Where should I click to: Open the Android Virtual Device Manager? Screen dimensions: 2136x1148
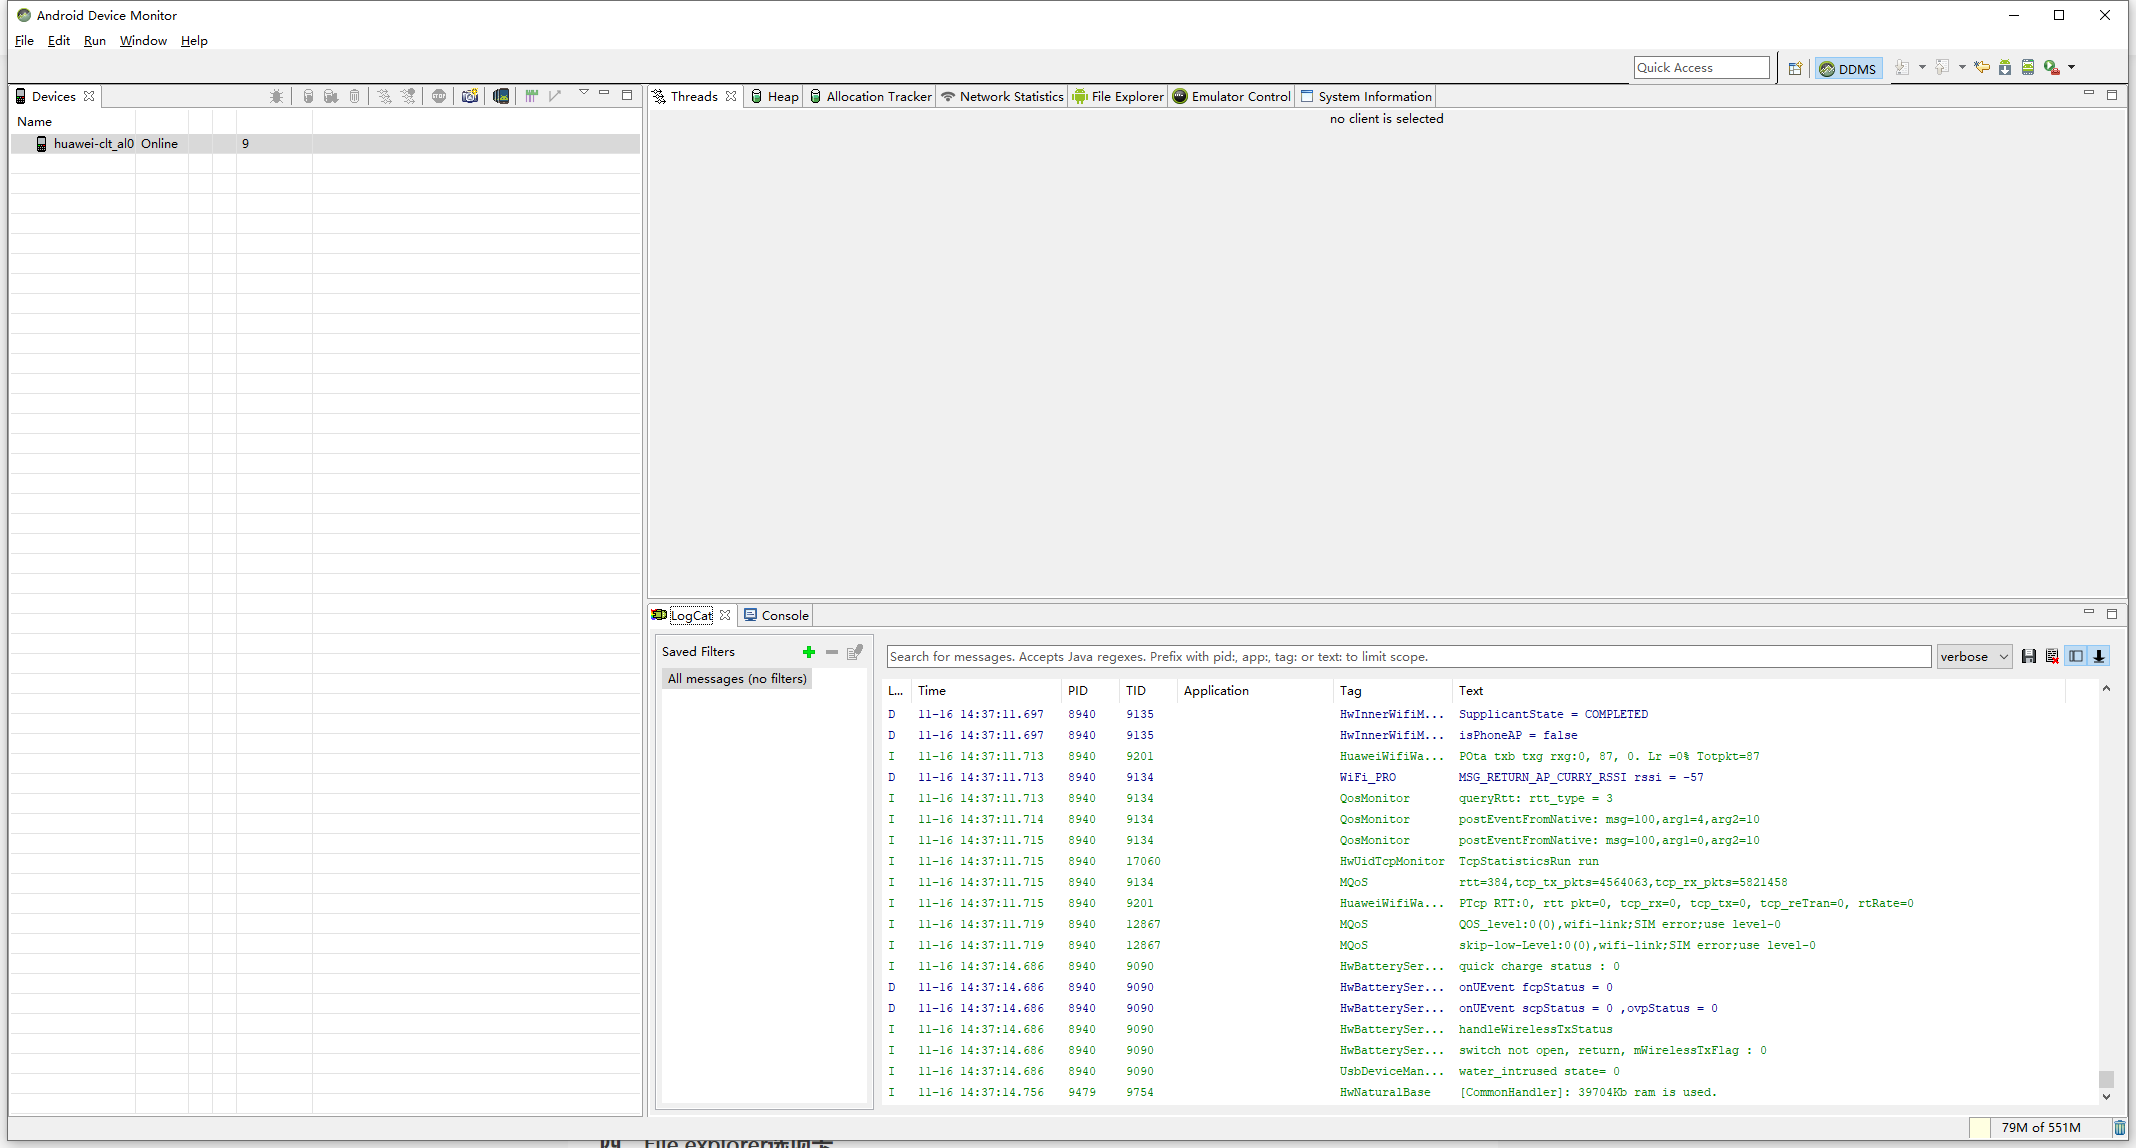tap(2028, 68)
